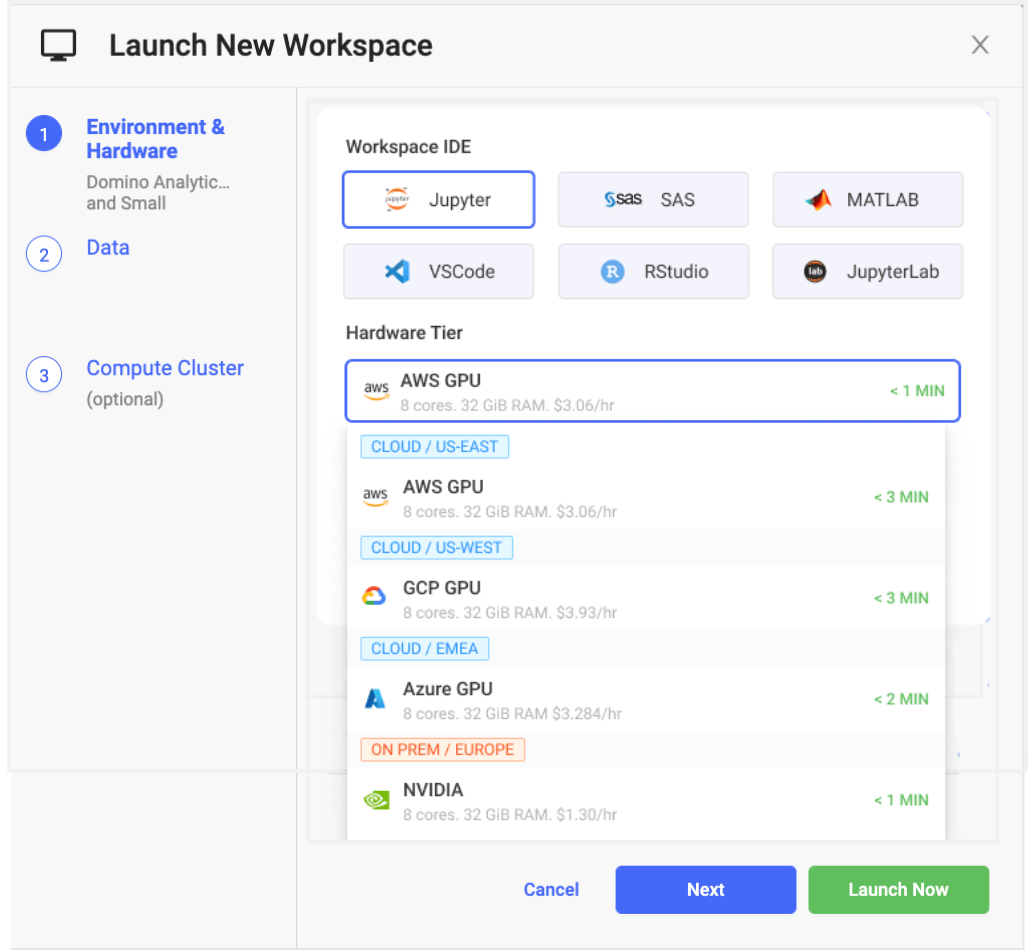1032x950 pixels.
Task: Select the VSCode workspace IDE
Action: (x=438, y=271)
